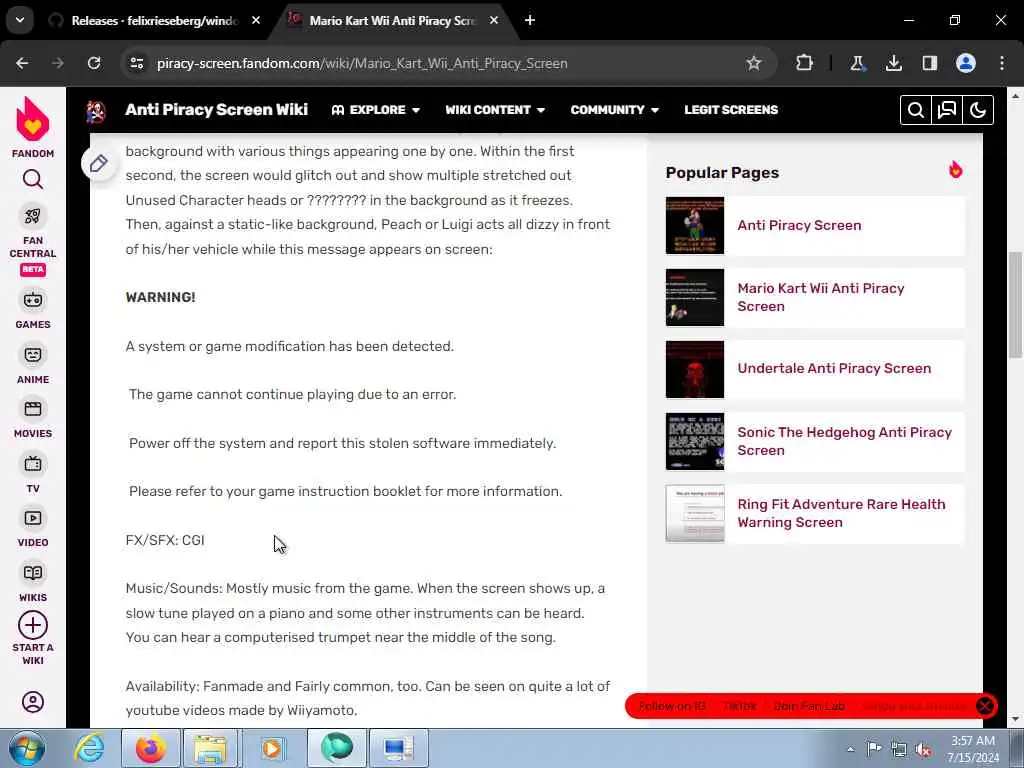
Task: Open Windows Media Player in taskbar
Action: pos(272,749)
